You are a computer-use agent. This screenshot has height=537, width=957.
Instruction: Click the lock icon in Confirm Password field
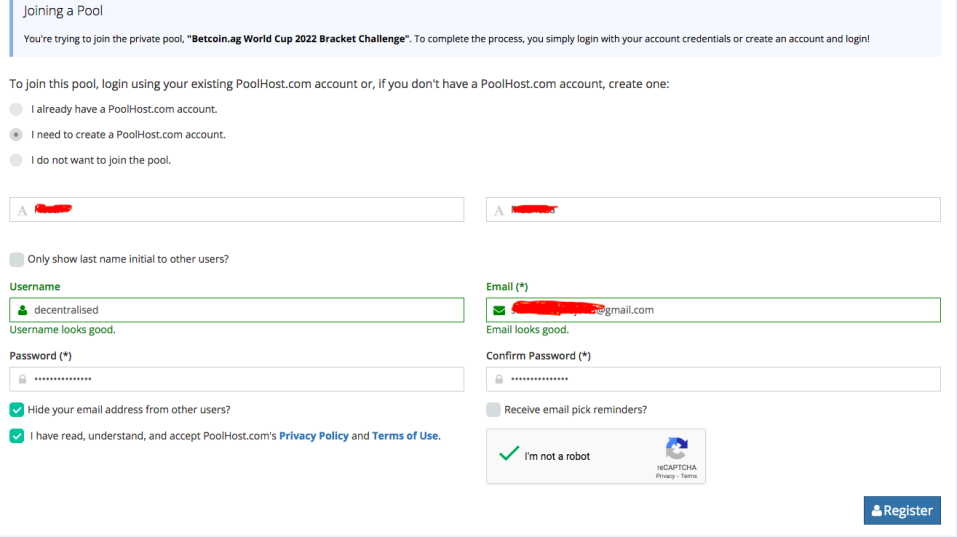click(x=499, y=380)
